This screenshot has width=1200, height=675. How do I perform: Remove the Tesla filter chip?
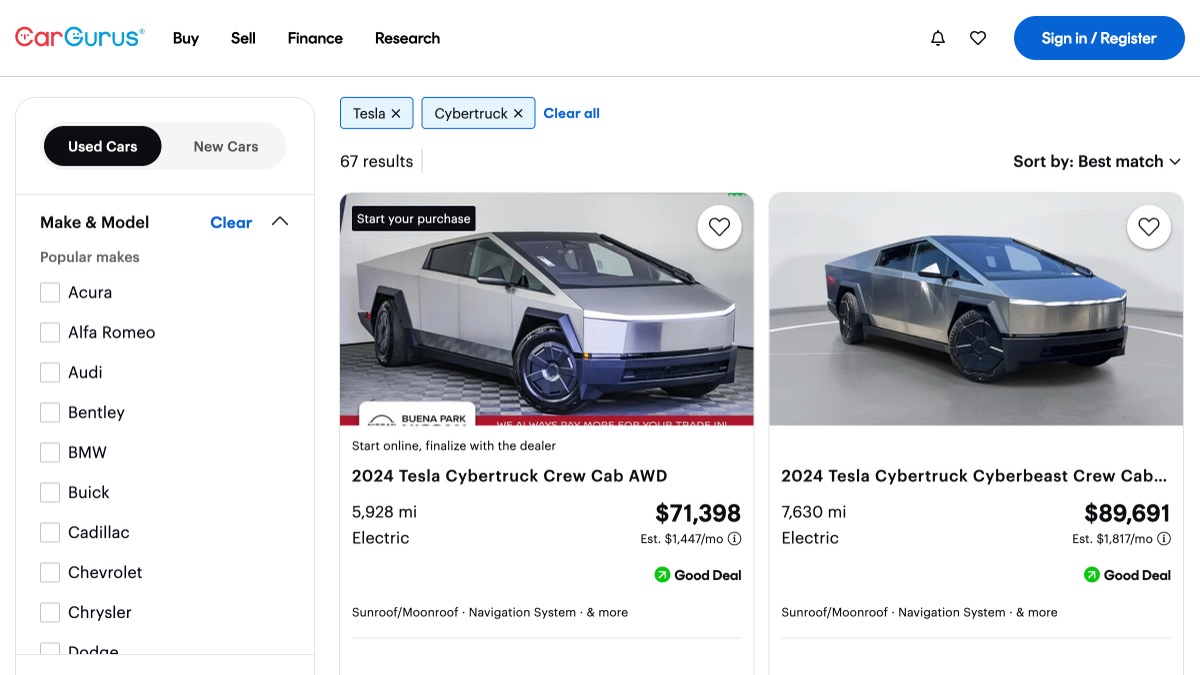pos(396,114)
